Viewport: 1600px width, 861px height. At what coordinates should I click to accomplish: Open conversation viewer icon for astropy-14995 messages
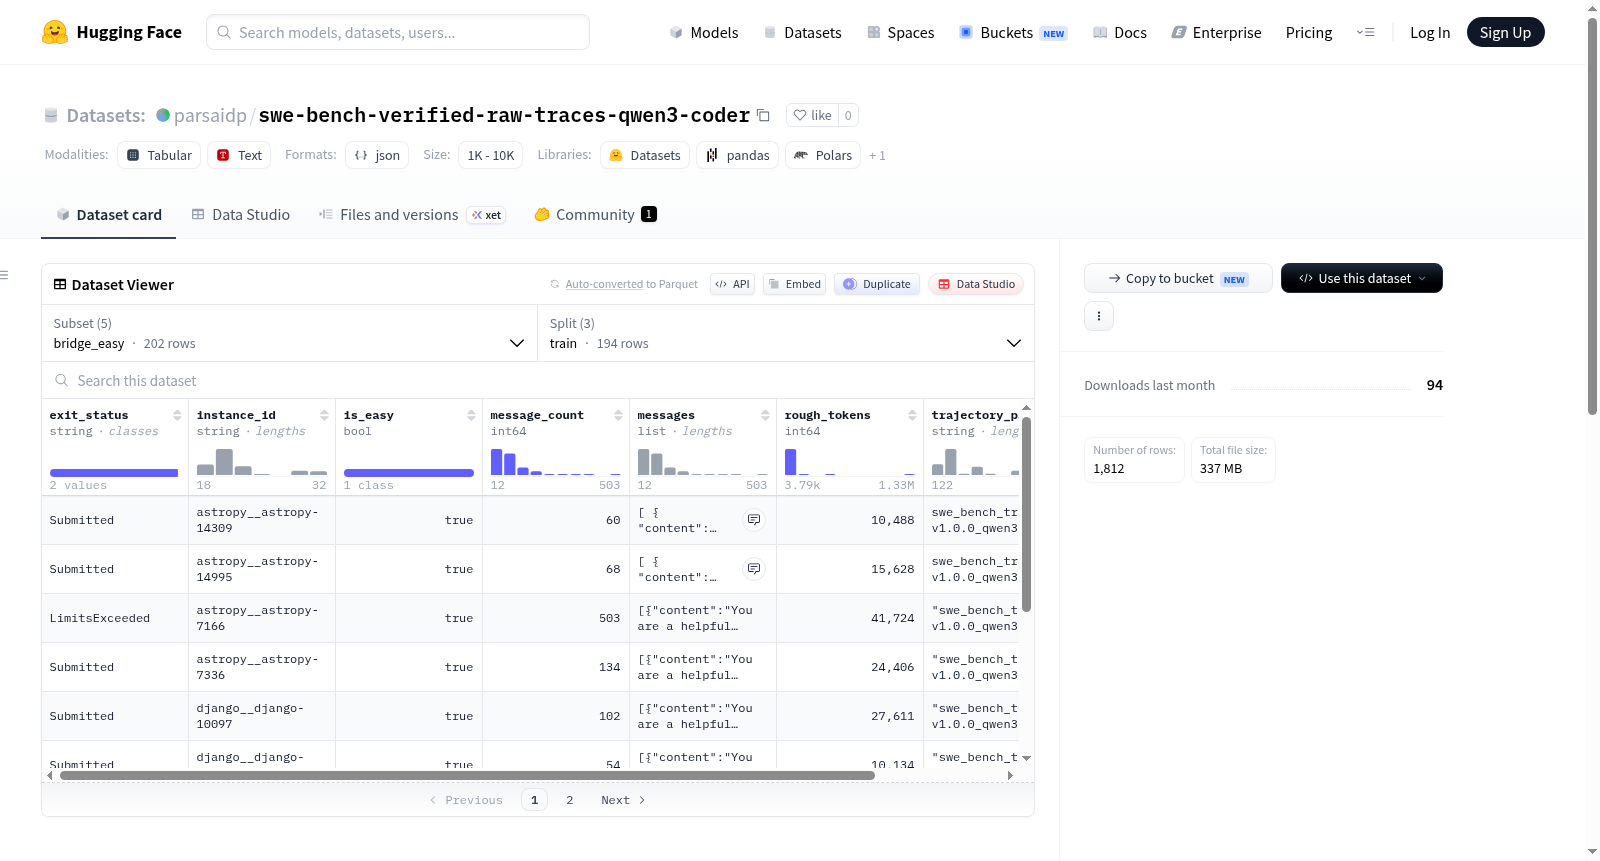tap(754, 569)
